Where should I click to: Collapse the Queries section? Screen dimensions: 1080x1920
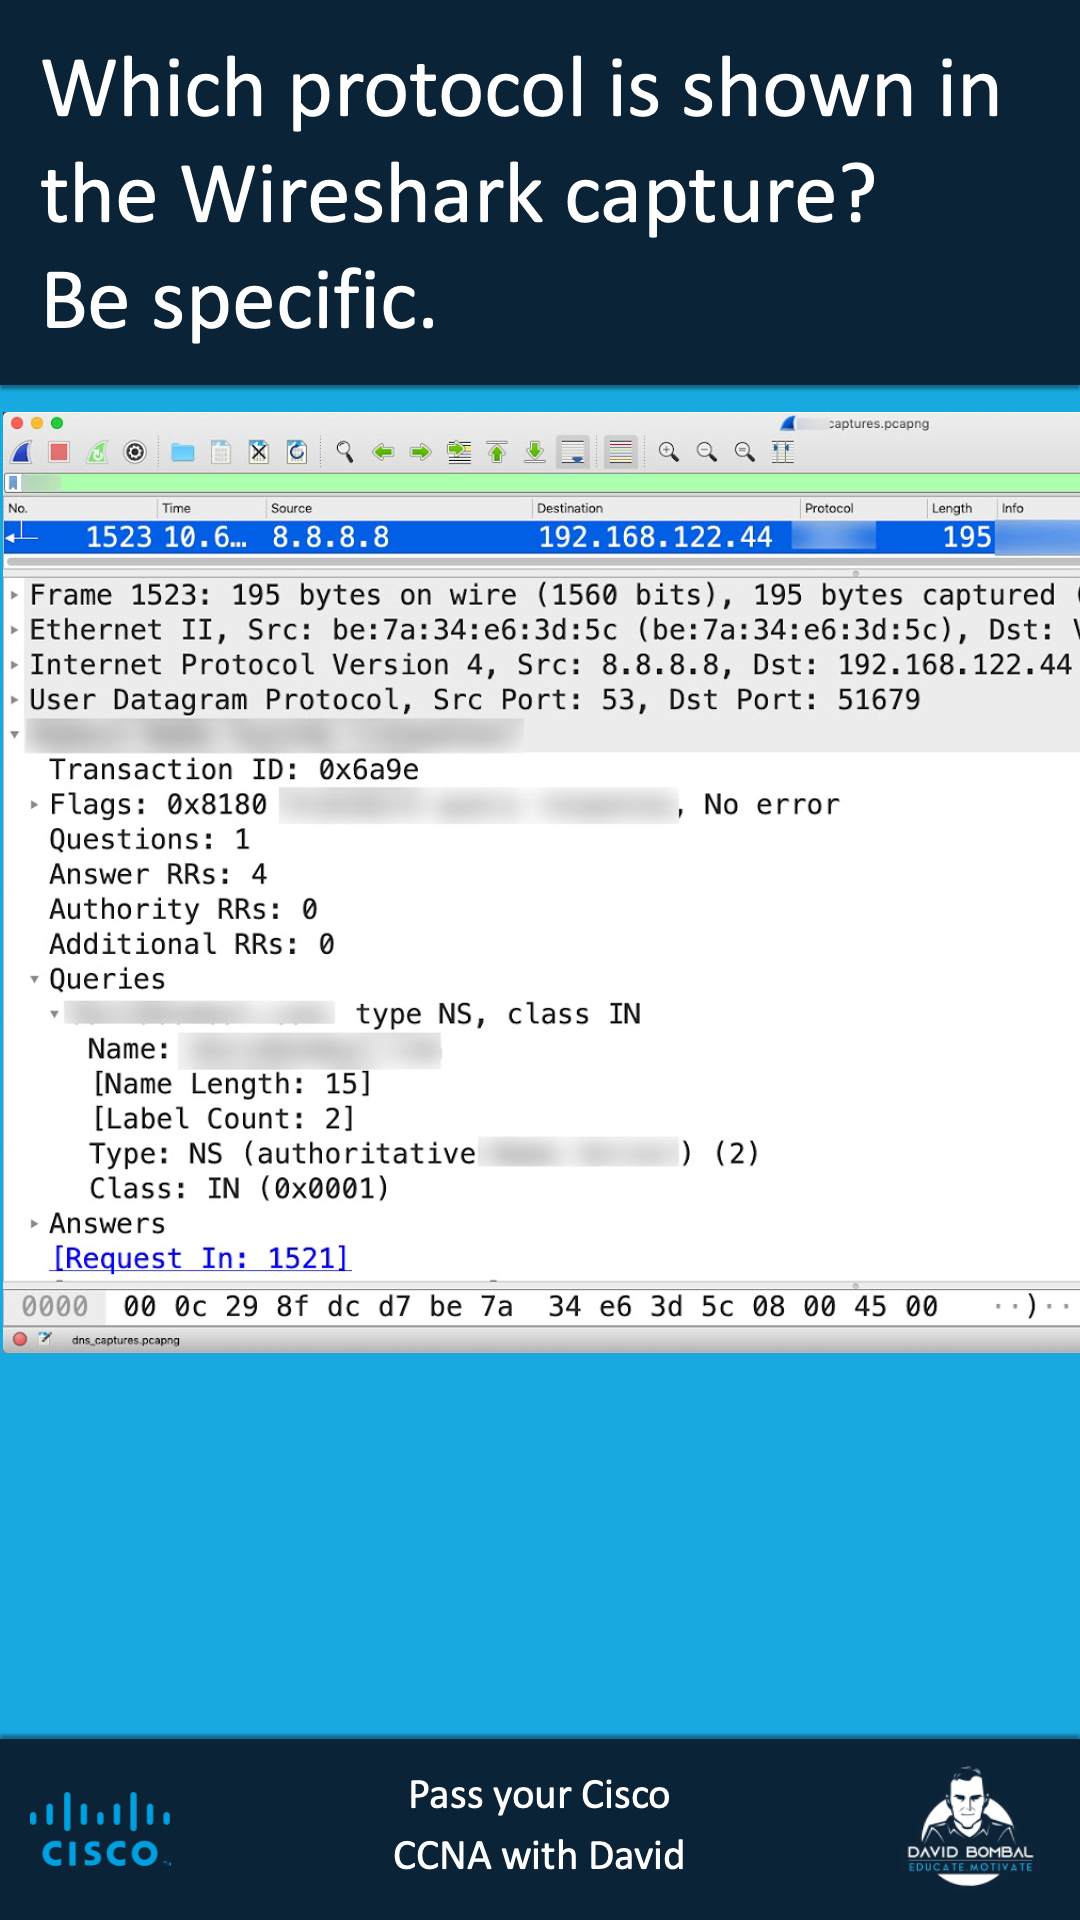click(x=34, y=979)
